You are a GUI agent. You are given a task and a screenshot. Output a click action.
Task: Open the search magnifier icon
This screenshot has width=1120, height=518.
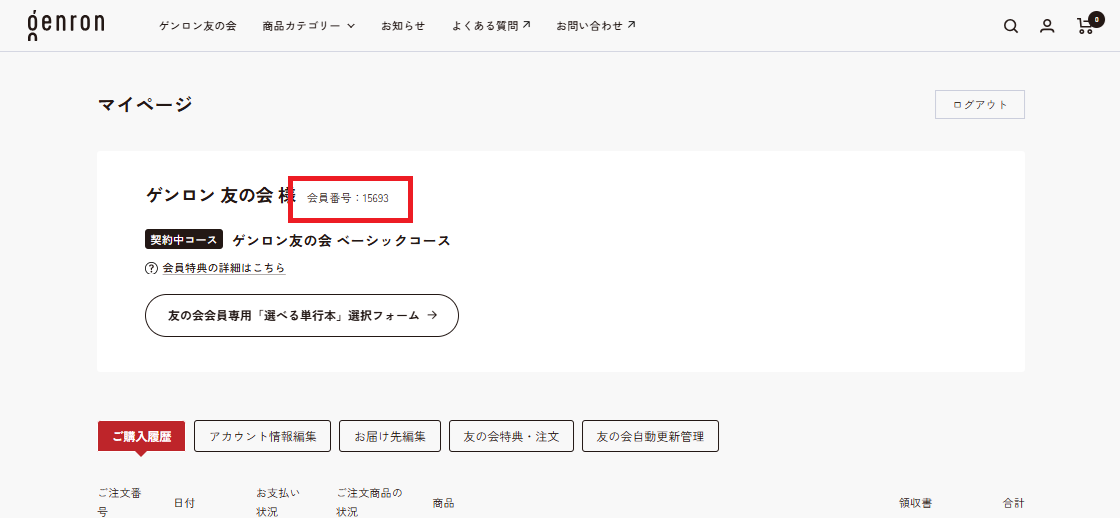tap(1011, 26)
